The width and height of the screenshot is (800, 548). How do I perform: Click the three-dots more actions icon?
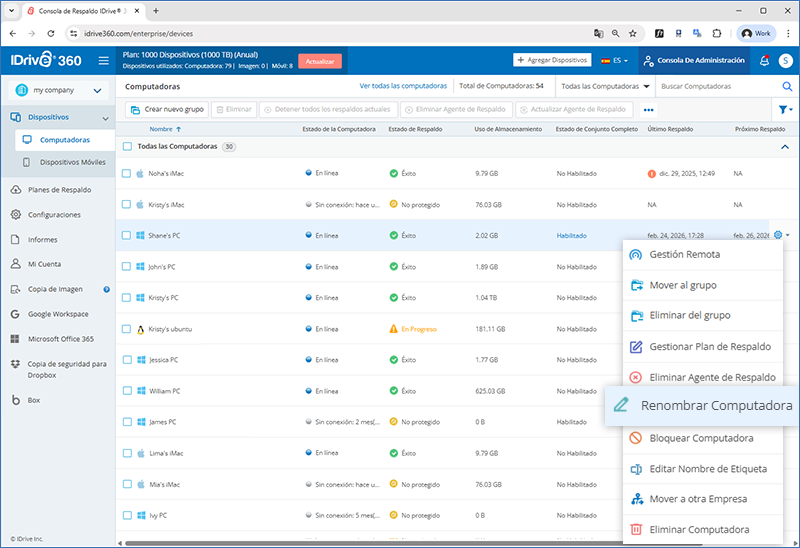tap(648, 110)
